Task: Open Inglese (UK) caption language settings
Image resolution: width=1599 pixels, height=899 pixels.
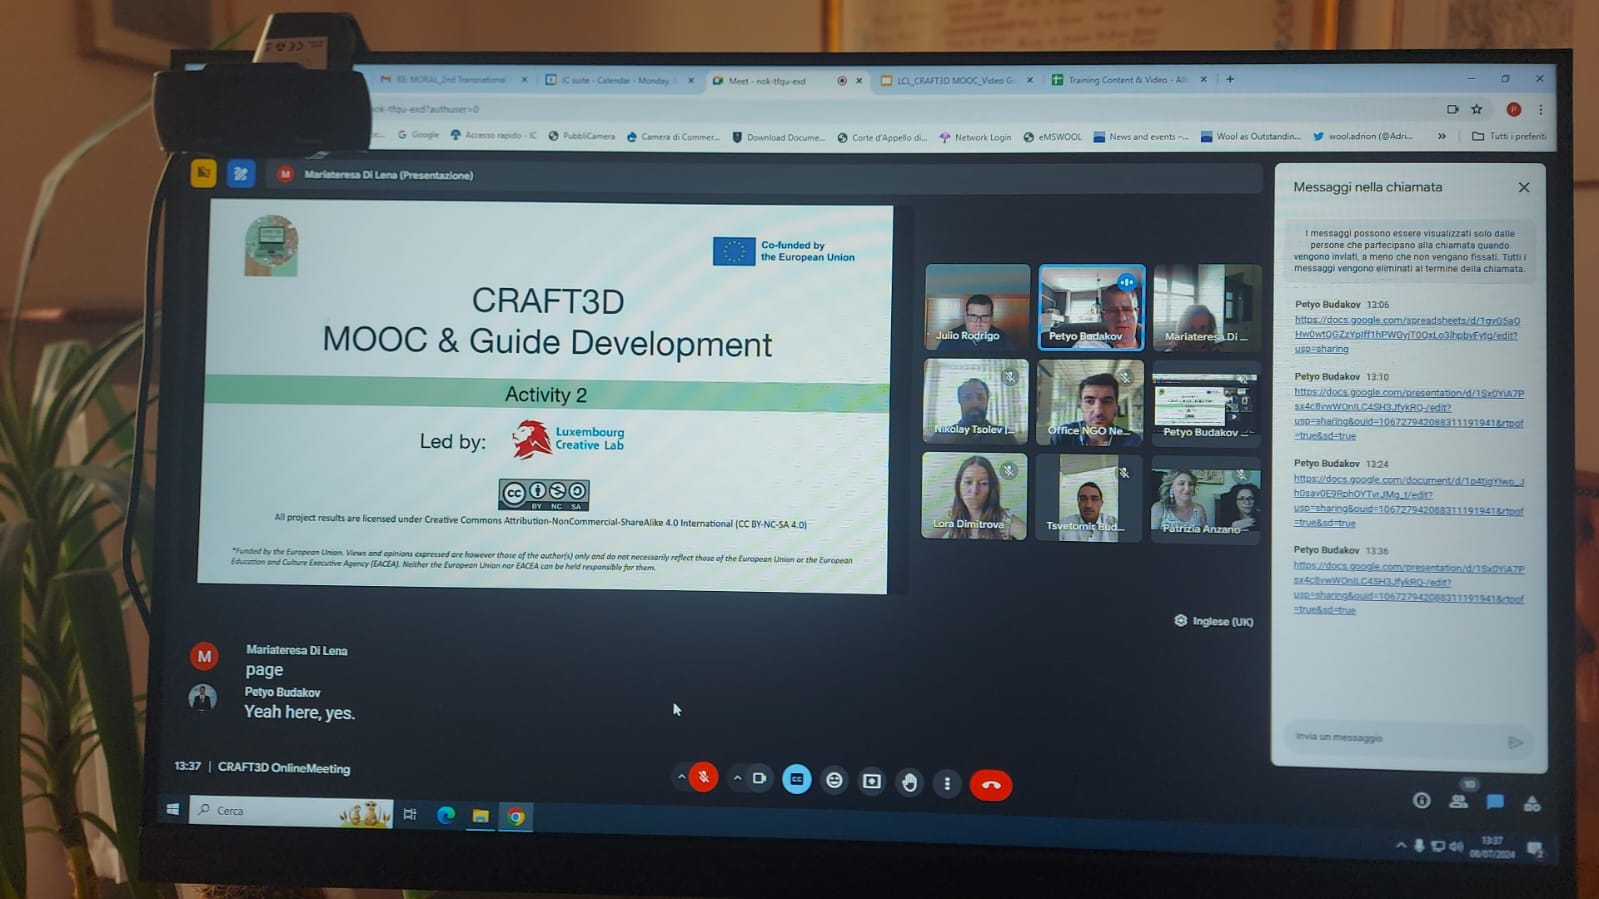Action: [1213, 621]
